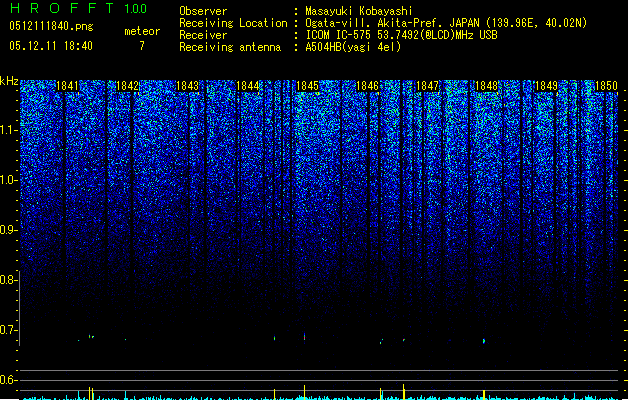This screenshot has height=400, width=629.
Task: Click the 0.6 frequency axis label
Action: (x=8, y=380)
